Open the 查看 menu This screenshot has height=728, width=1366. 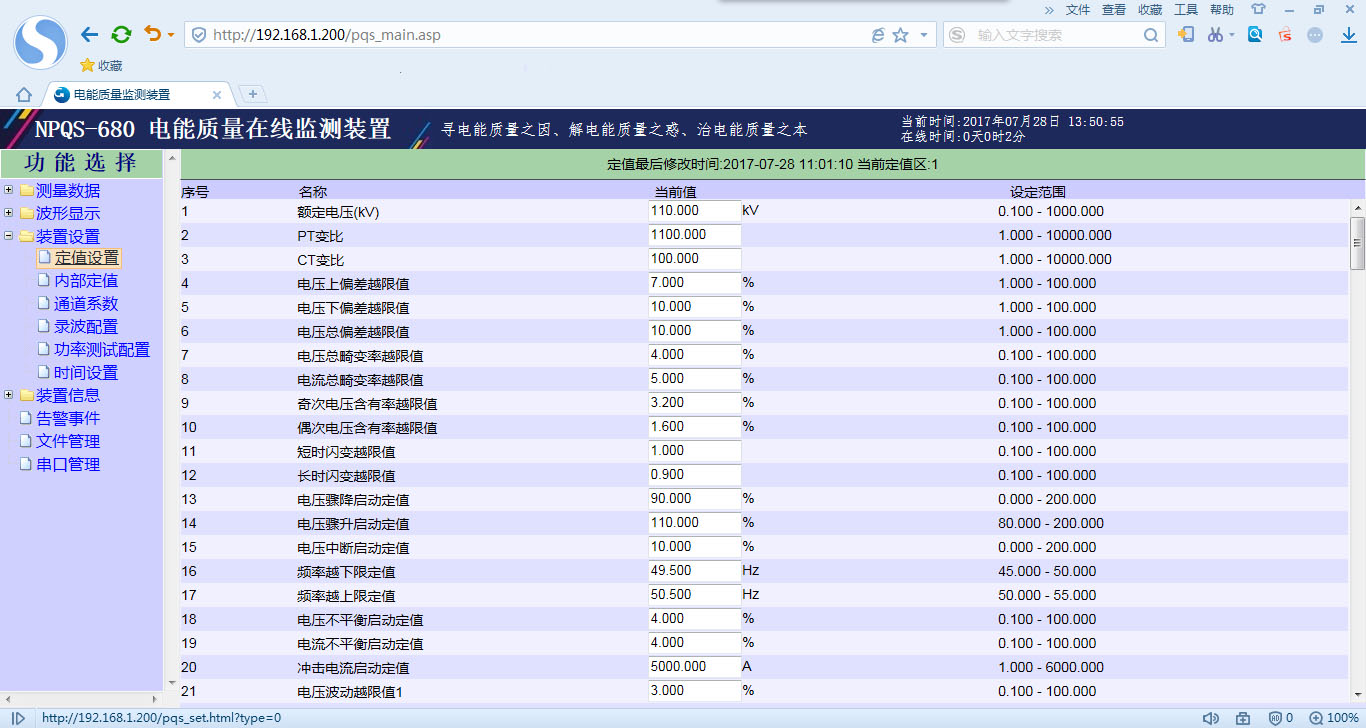point(1114,10)
